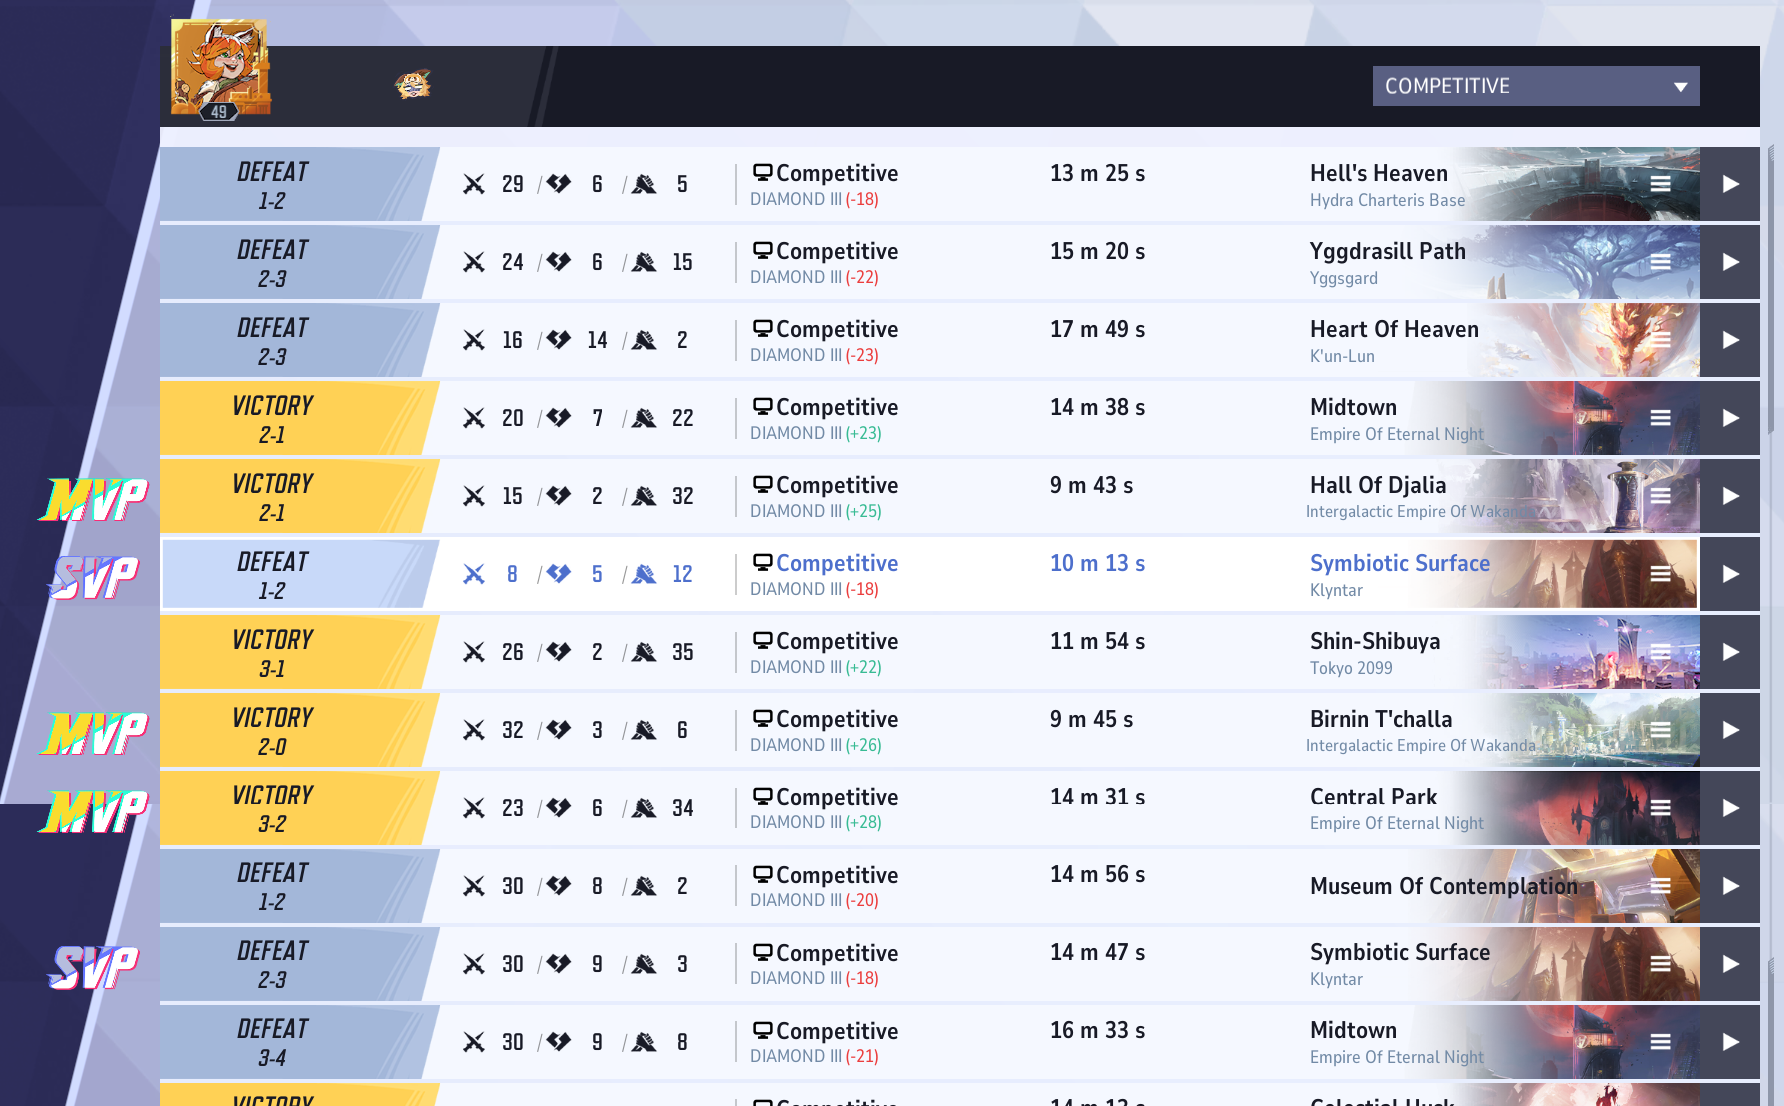Screen dimensions: 1784x1106
Task: Open details menu icon for Hall Of Djalia match
Action: [x=1660, y=496]
